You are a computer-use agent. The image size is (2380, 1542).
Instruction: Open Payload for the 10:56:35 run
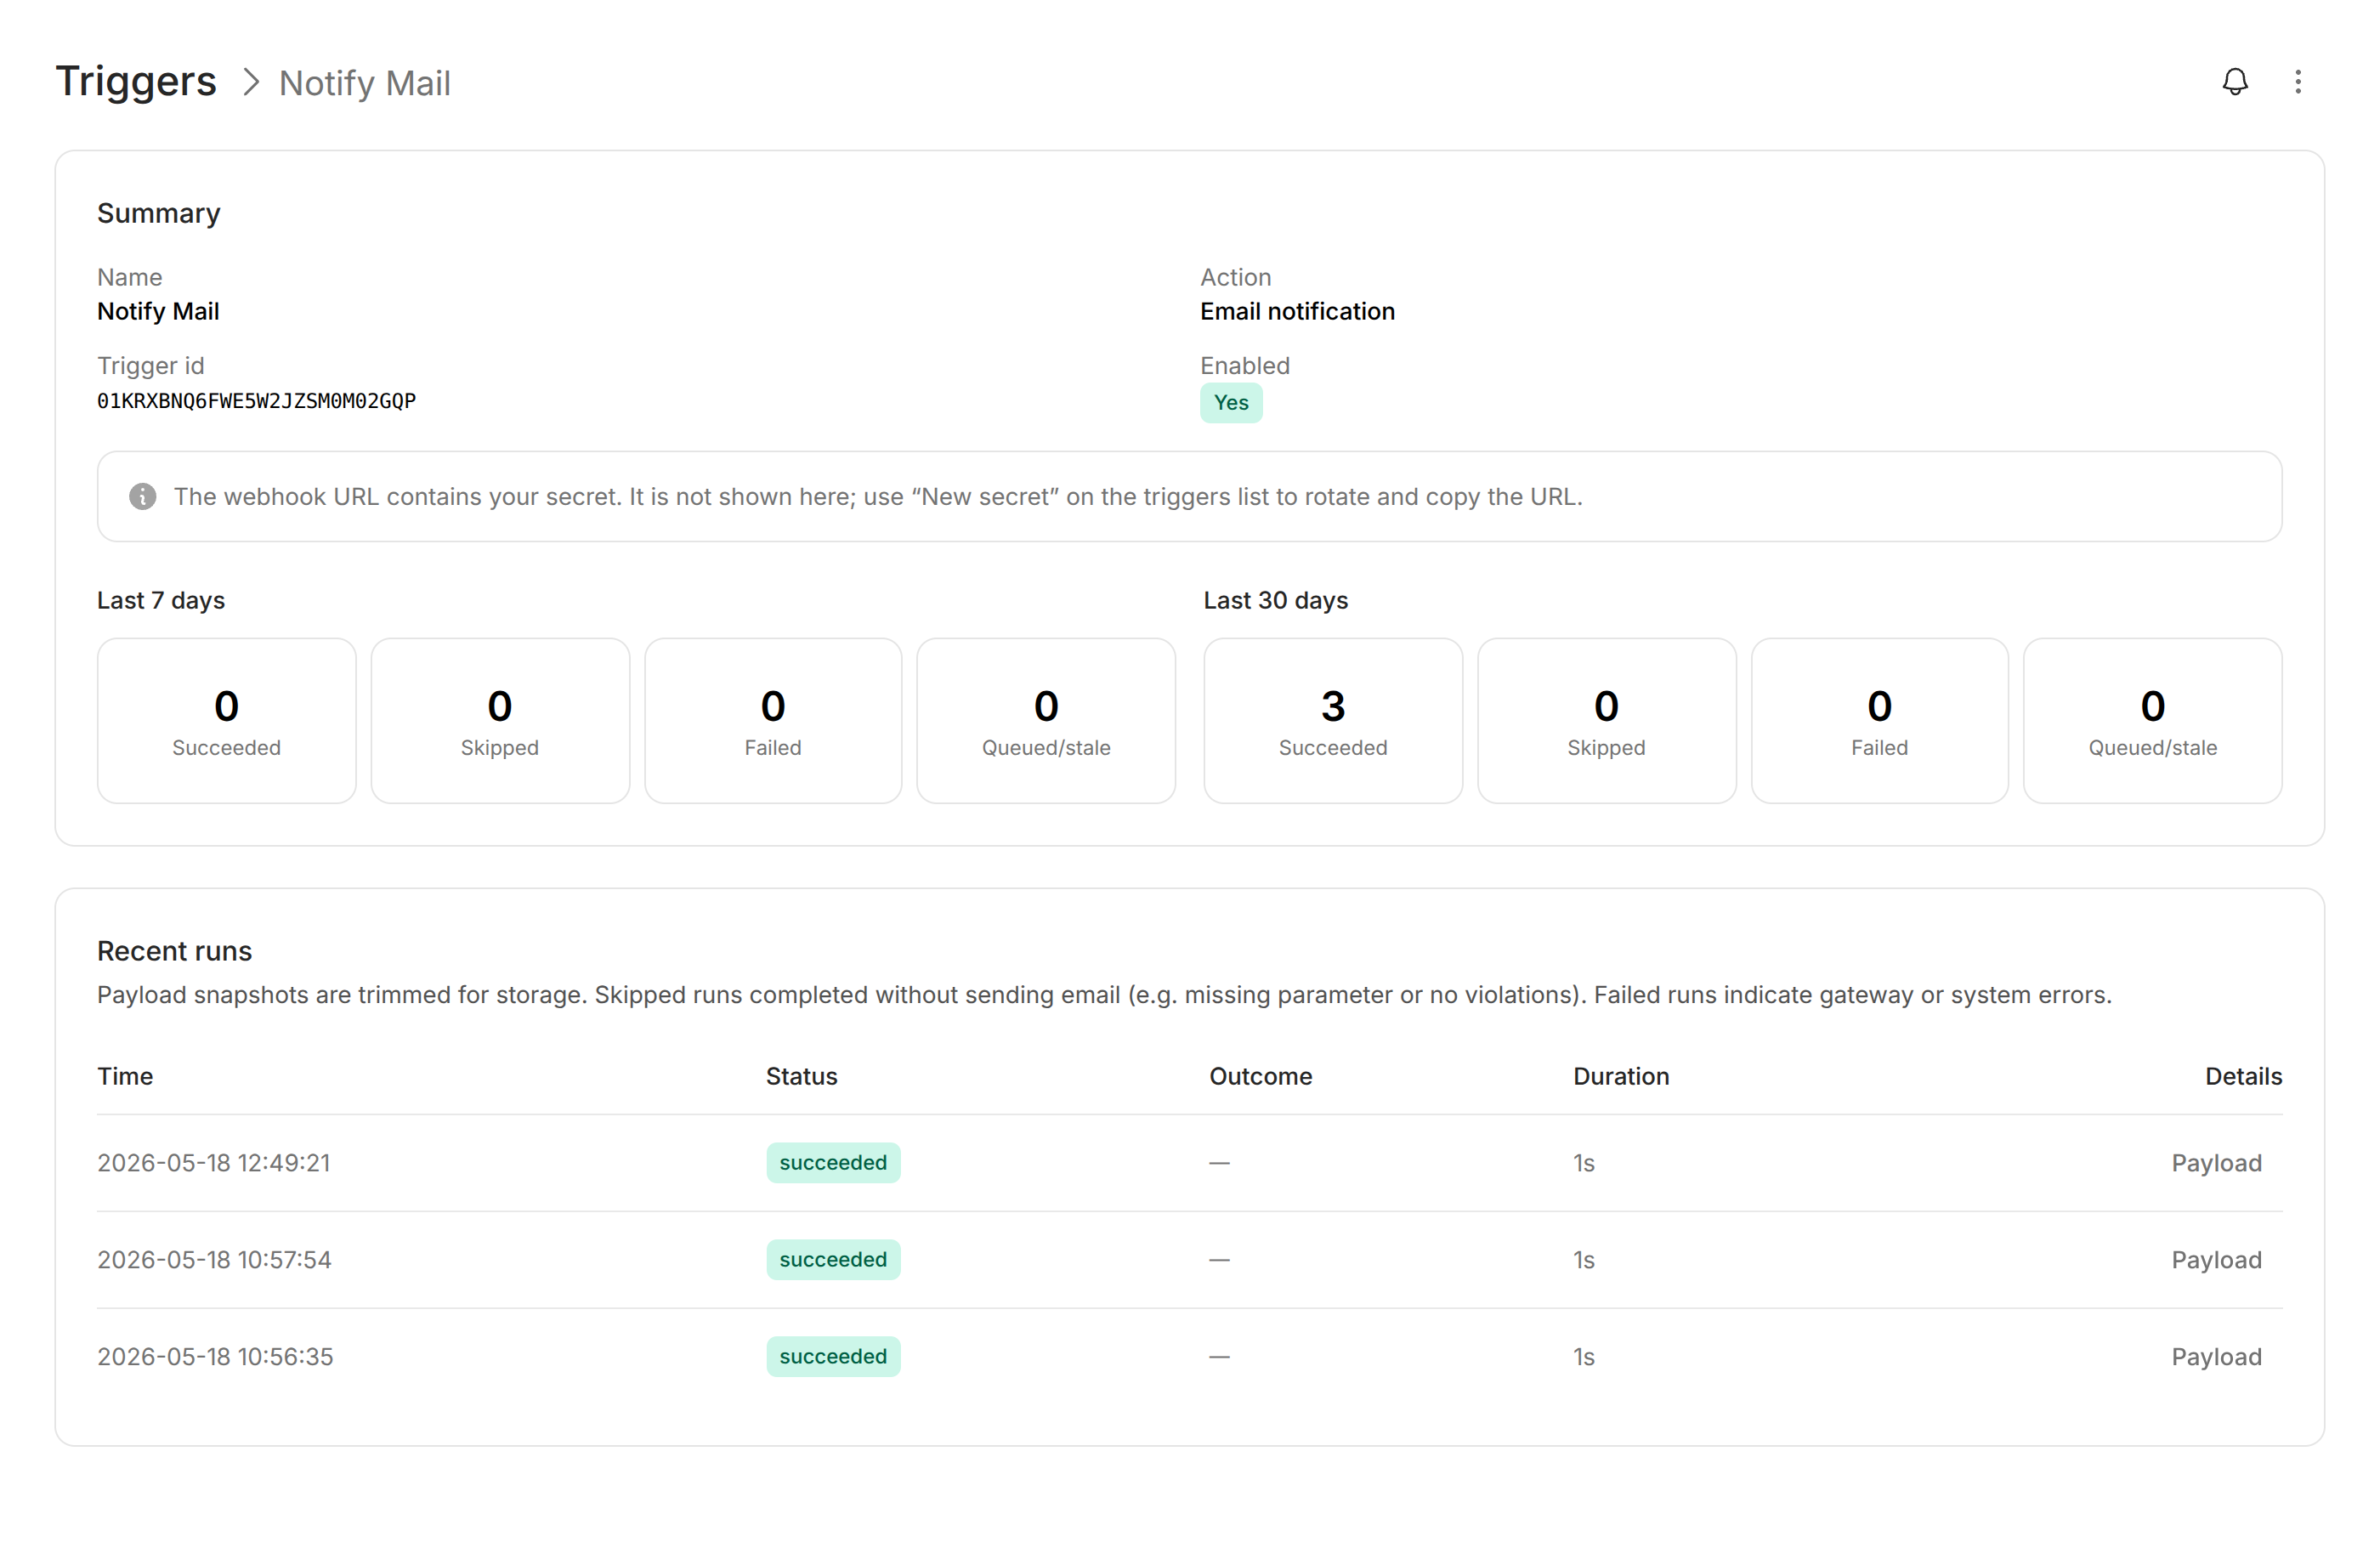pyautogui.click(x=2216, y=1356)
